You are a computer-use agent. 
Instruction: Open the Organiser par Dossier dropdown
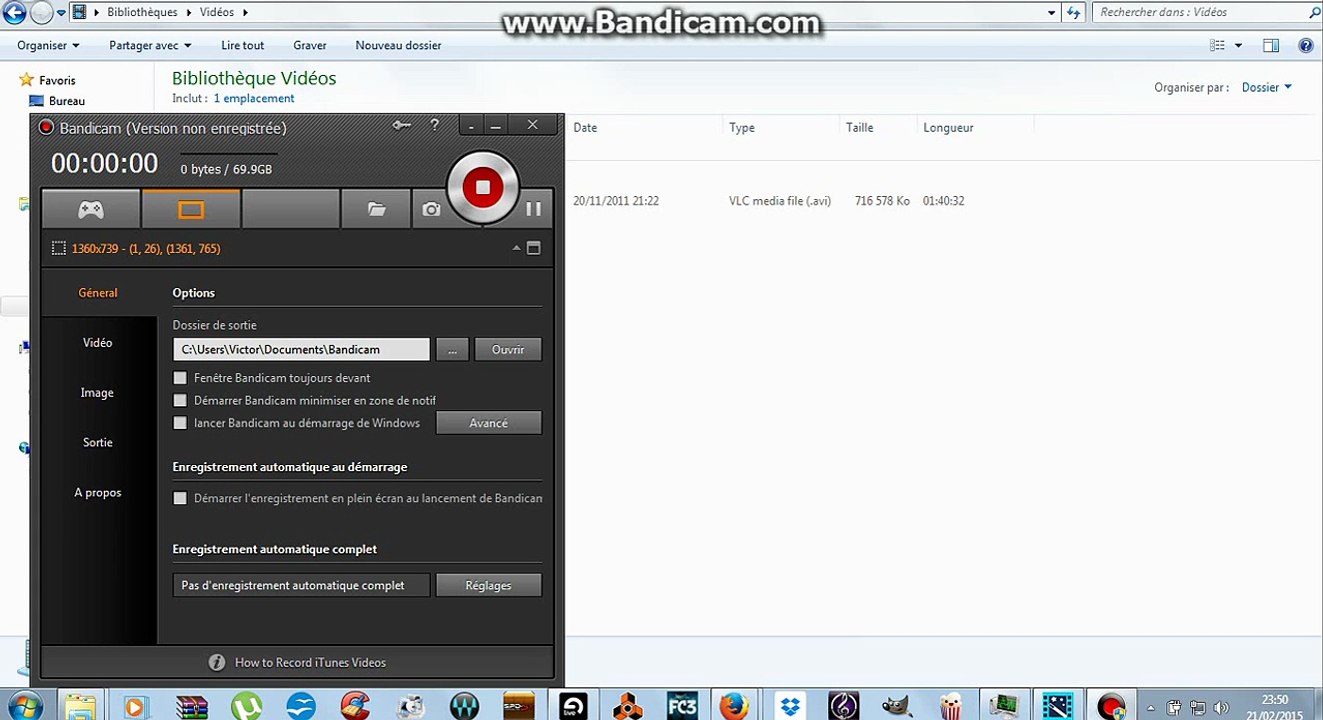point(1266,87)
